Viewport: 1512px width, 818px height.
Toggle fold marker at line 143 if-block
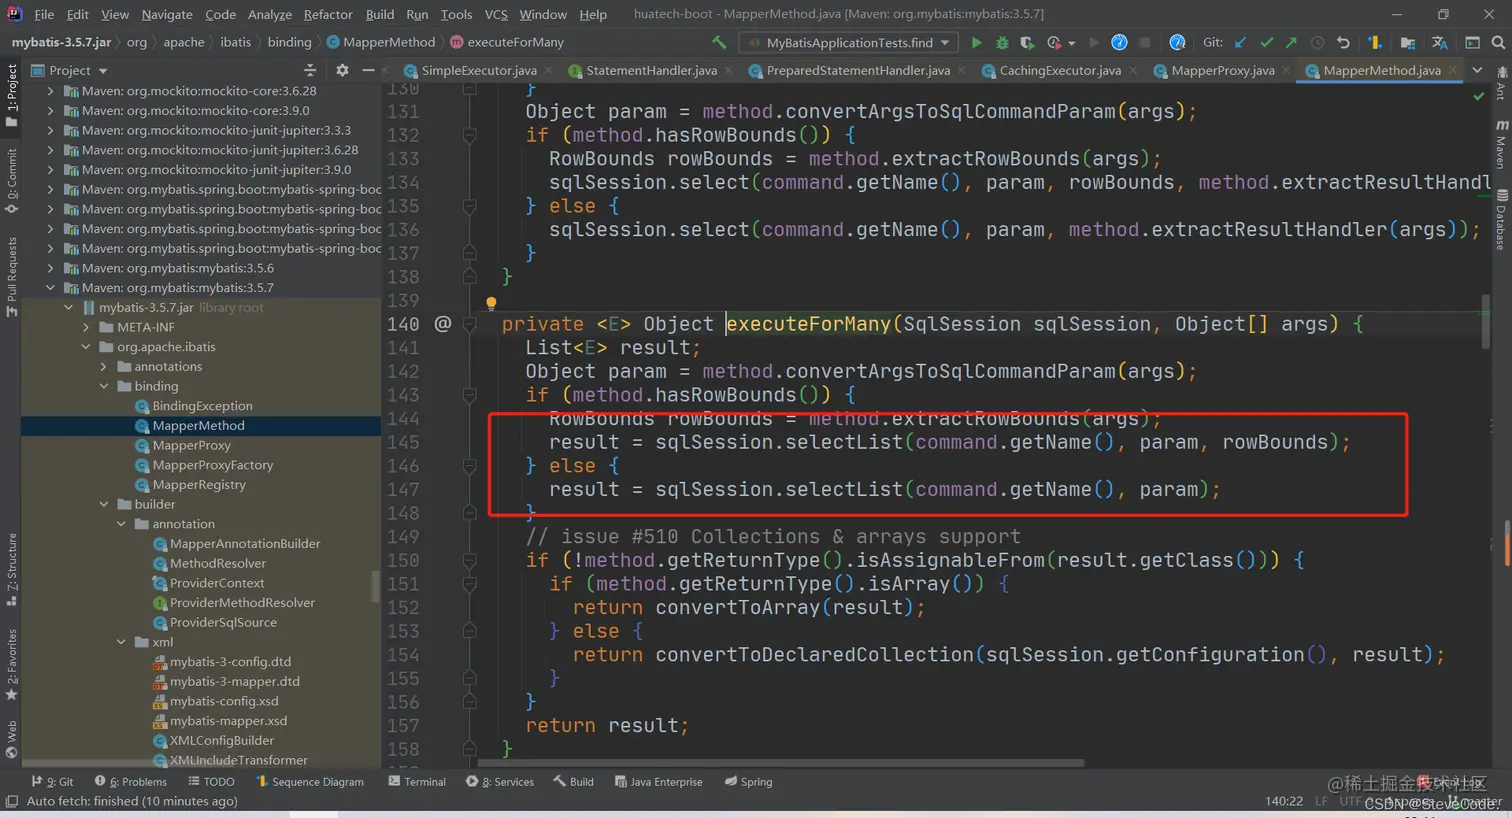click(469, 395)
